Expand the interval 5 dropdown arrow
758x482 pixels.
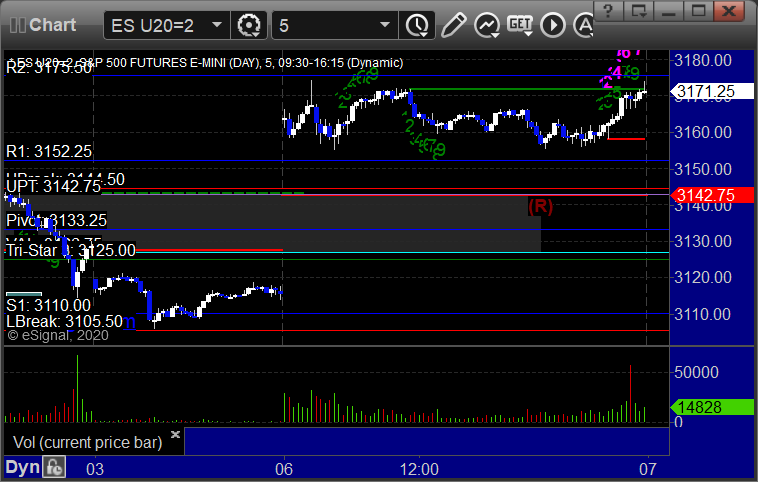point(385,25)
